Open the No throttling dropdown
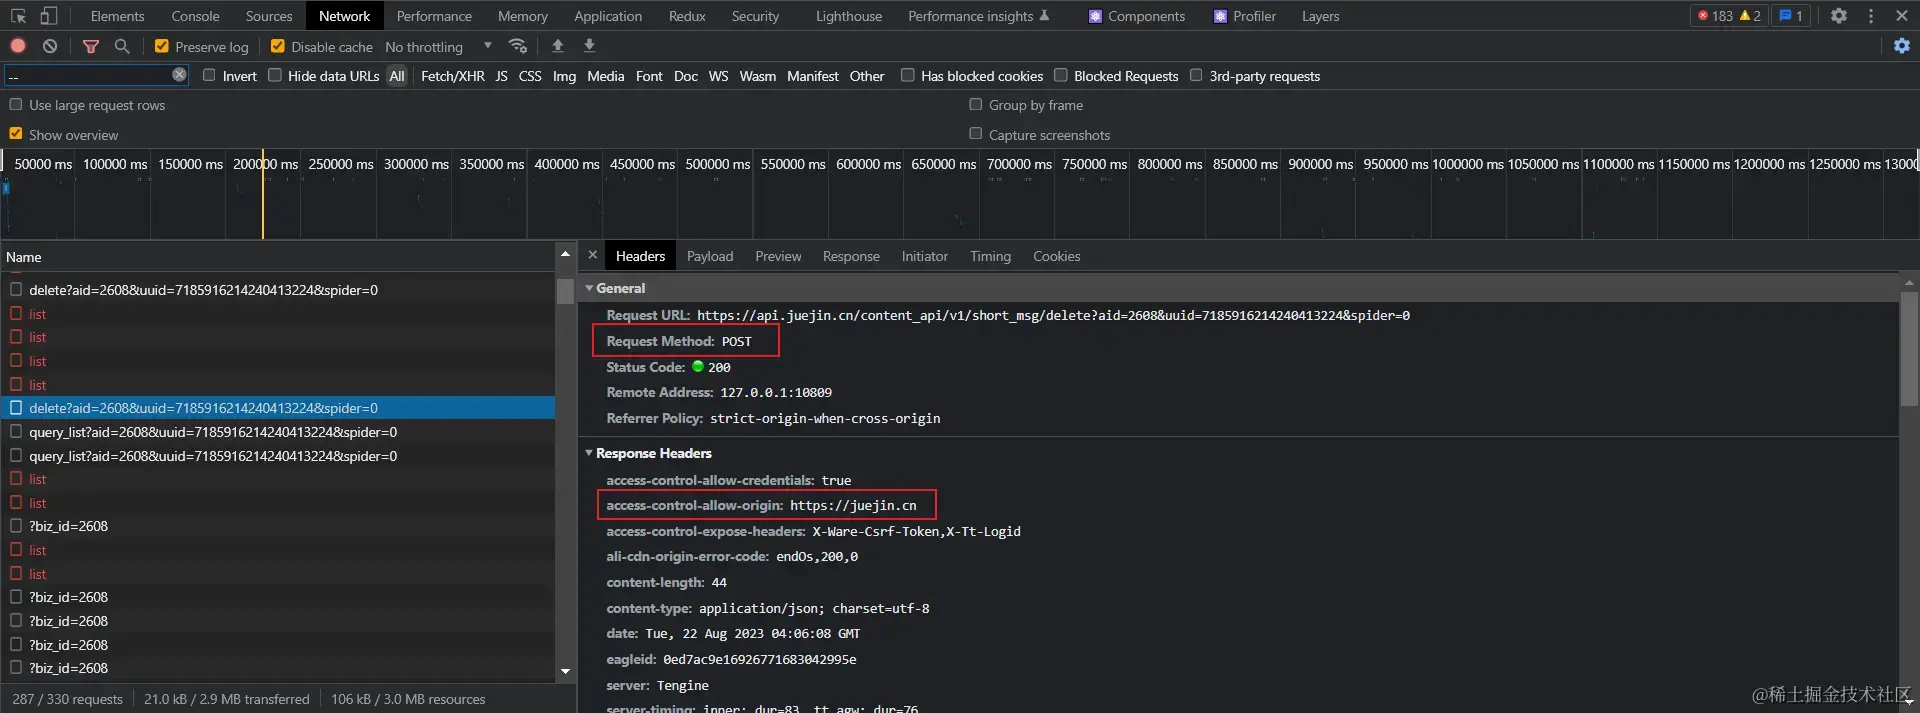The image size is (1920, 713). point(439,46)
